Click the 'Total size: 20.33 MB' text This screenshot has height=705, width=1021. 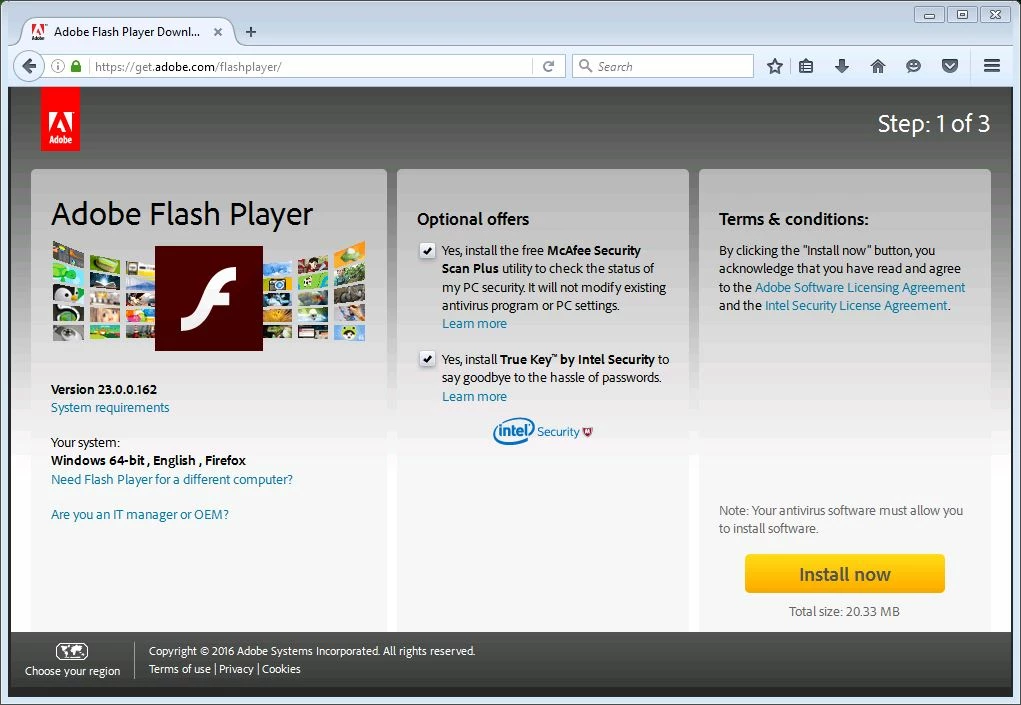(844, 611)
